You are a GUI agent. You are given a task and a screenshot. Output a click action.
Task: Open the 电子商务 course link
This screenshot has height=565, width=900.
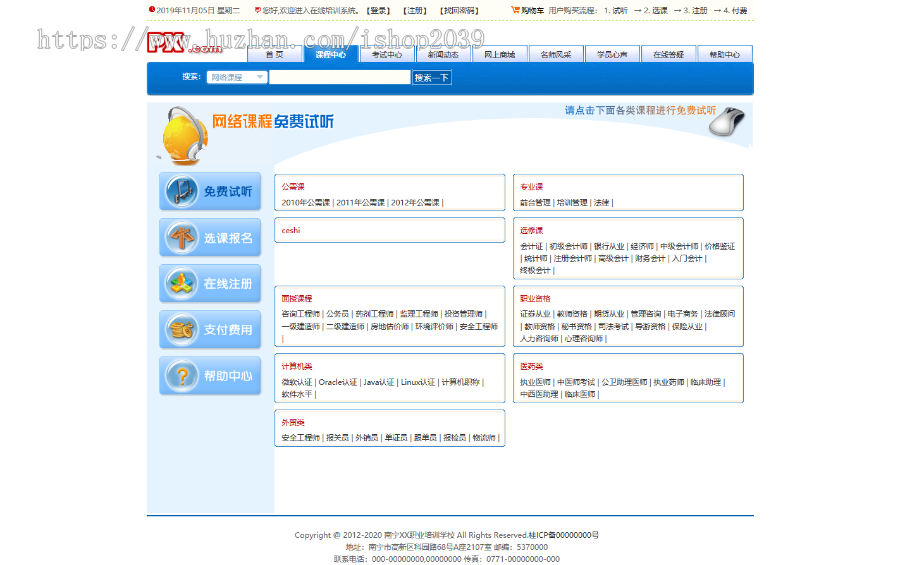click(x=682, y=314)
